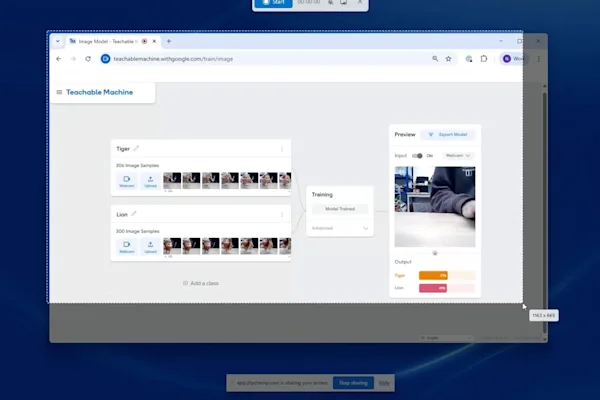Open a new tab with the plus button
The width and height of the screenshot is (600, 400).
pyautogui.click(x=169, y=41)
